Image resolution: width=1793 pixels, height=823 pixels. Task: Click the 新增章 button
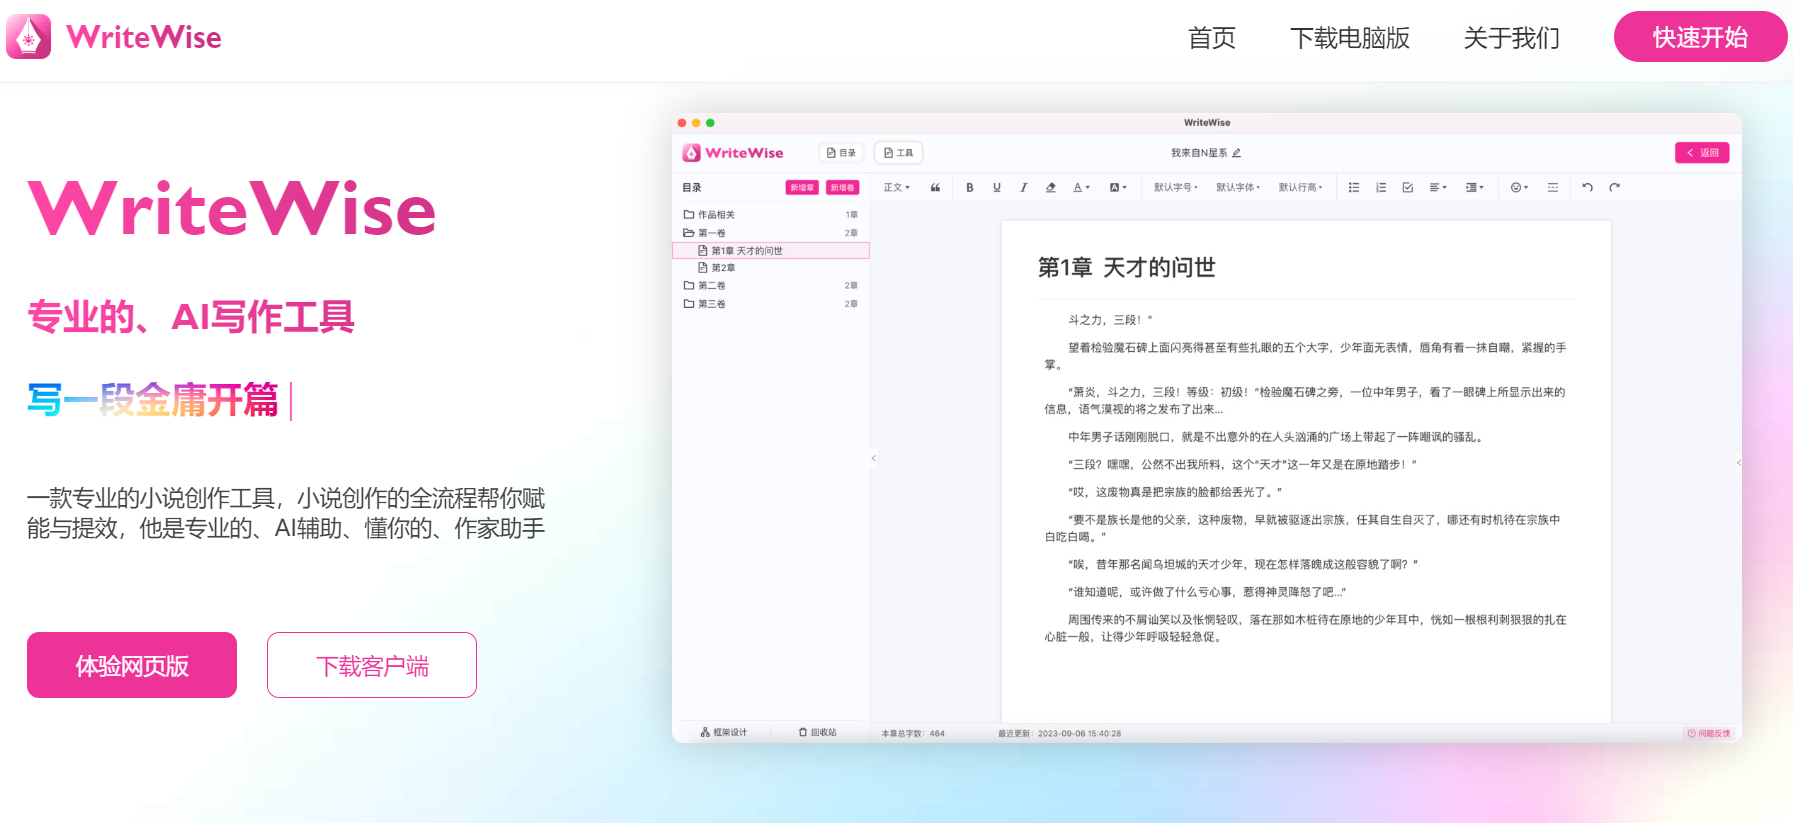pos(802,188)
